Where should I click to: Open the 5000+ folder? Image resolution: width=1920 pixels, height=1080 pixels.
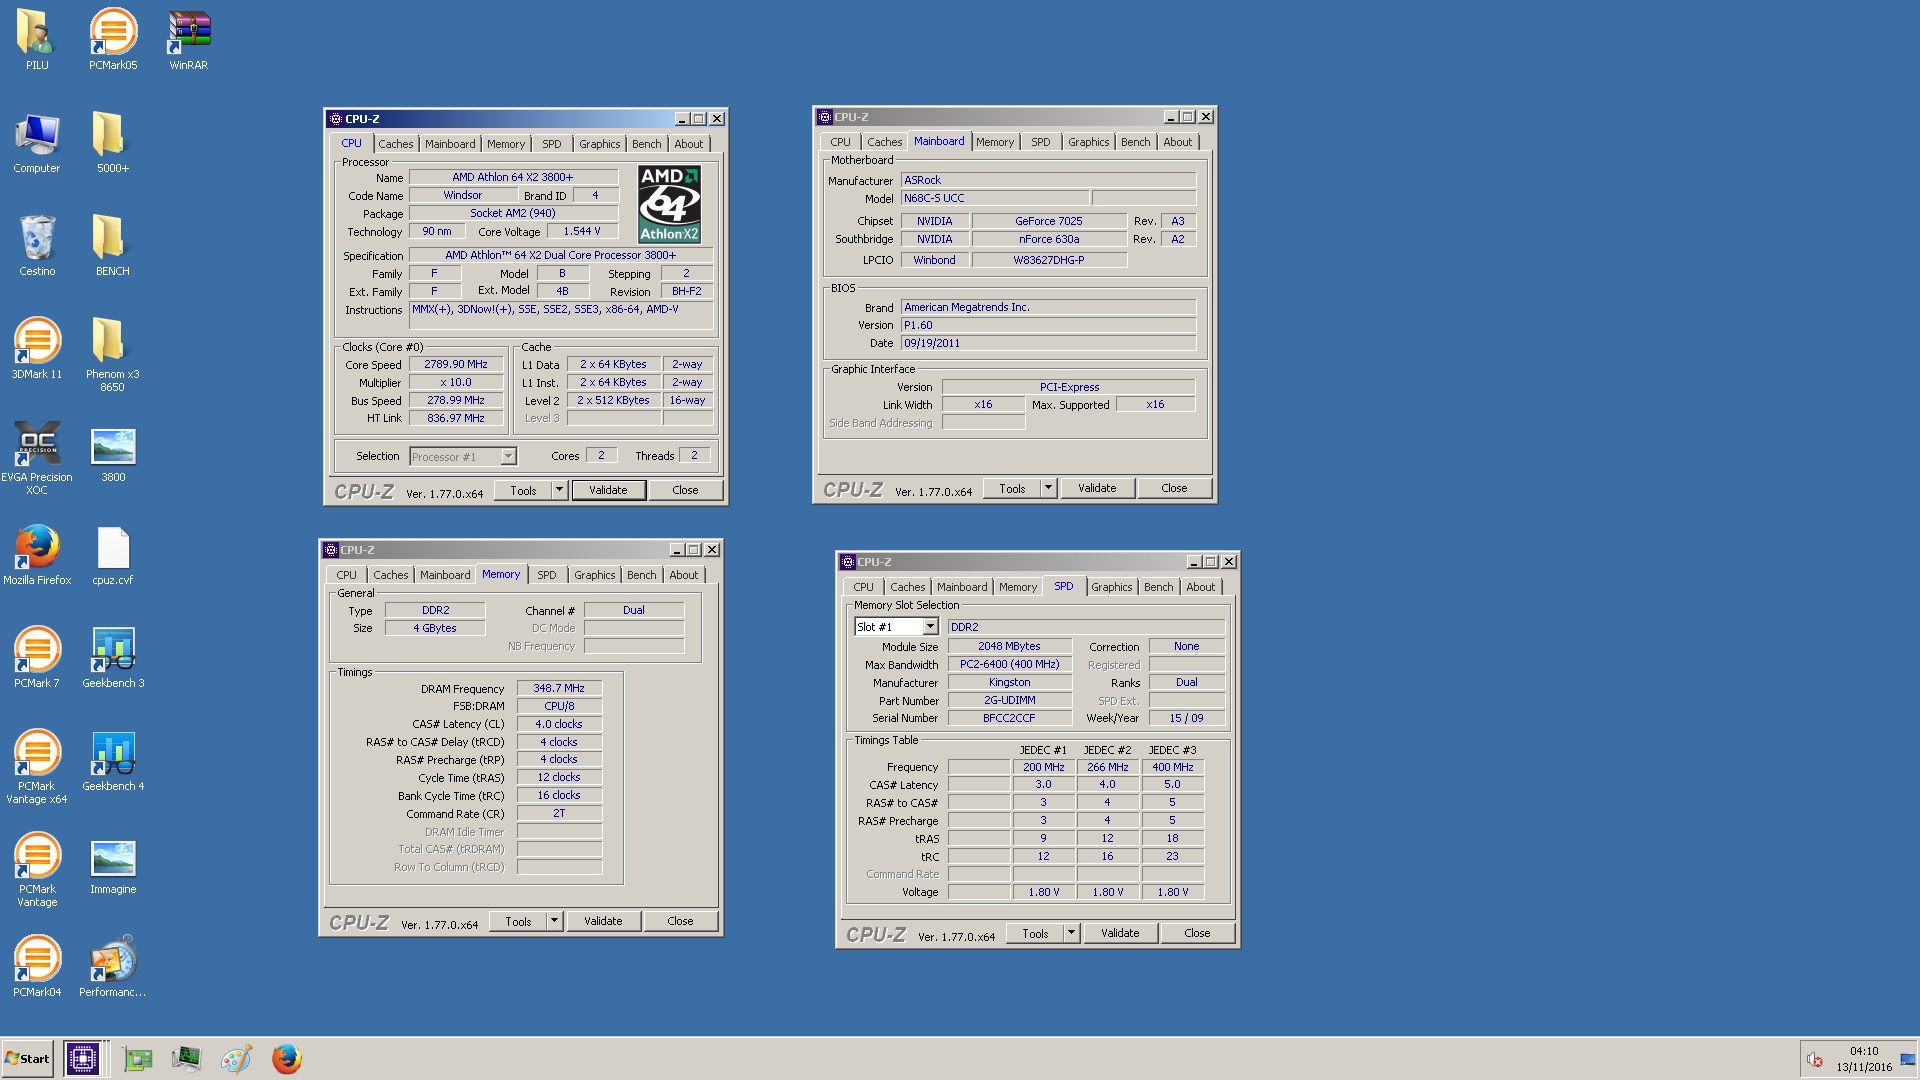113,143
